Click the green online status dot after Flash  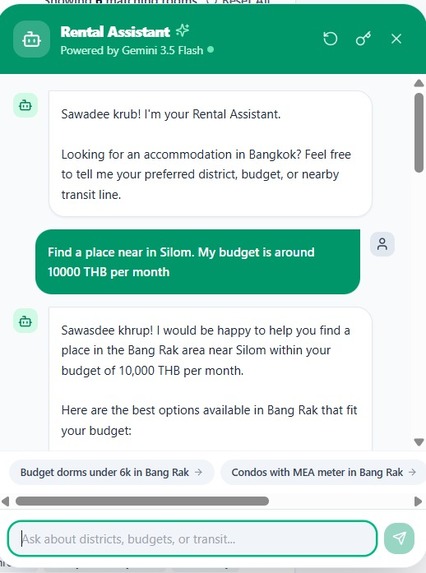click(x=210, y=49)
